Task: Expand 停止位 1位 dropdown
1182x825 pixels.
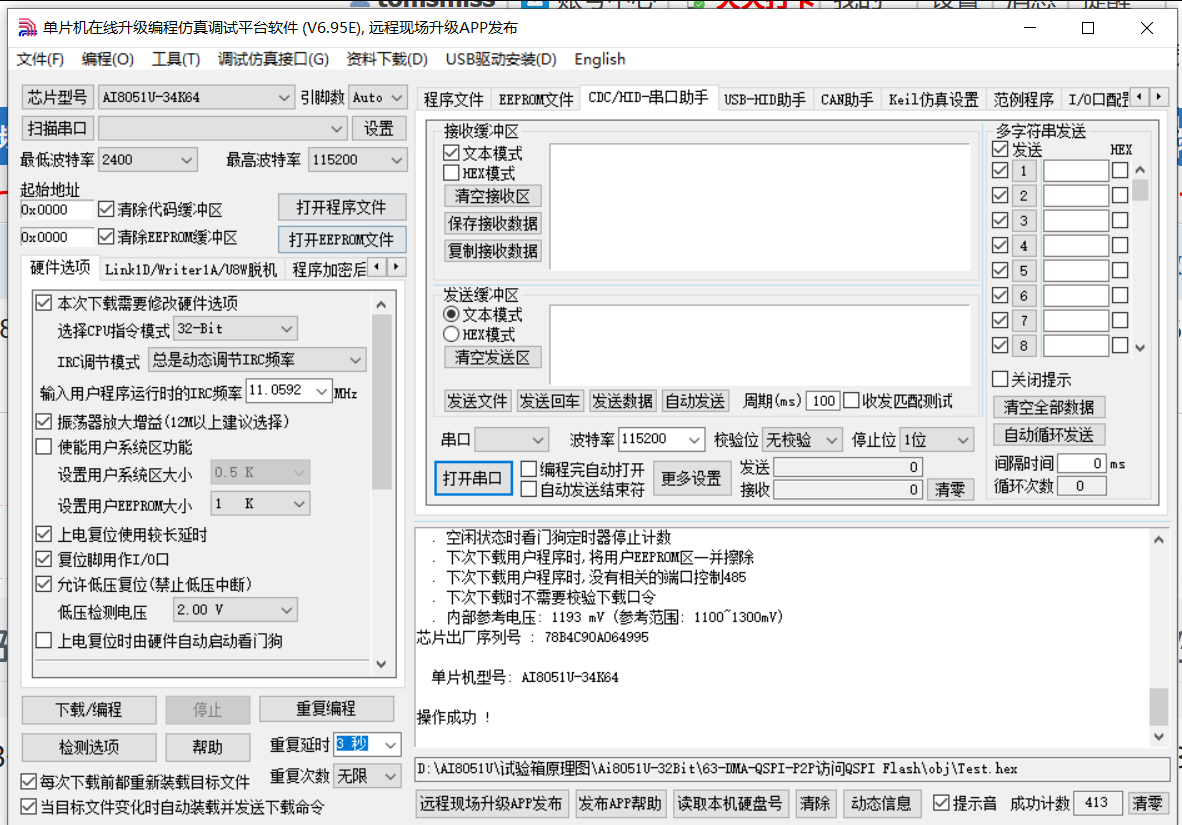Action: point(963,440)
